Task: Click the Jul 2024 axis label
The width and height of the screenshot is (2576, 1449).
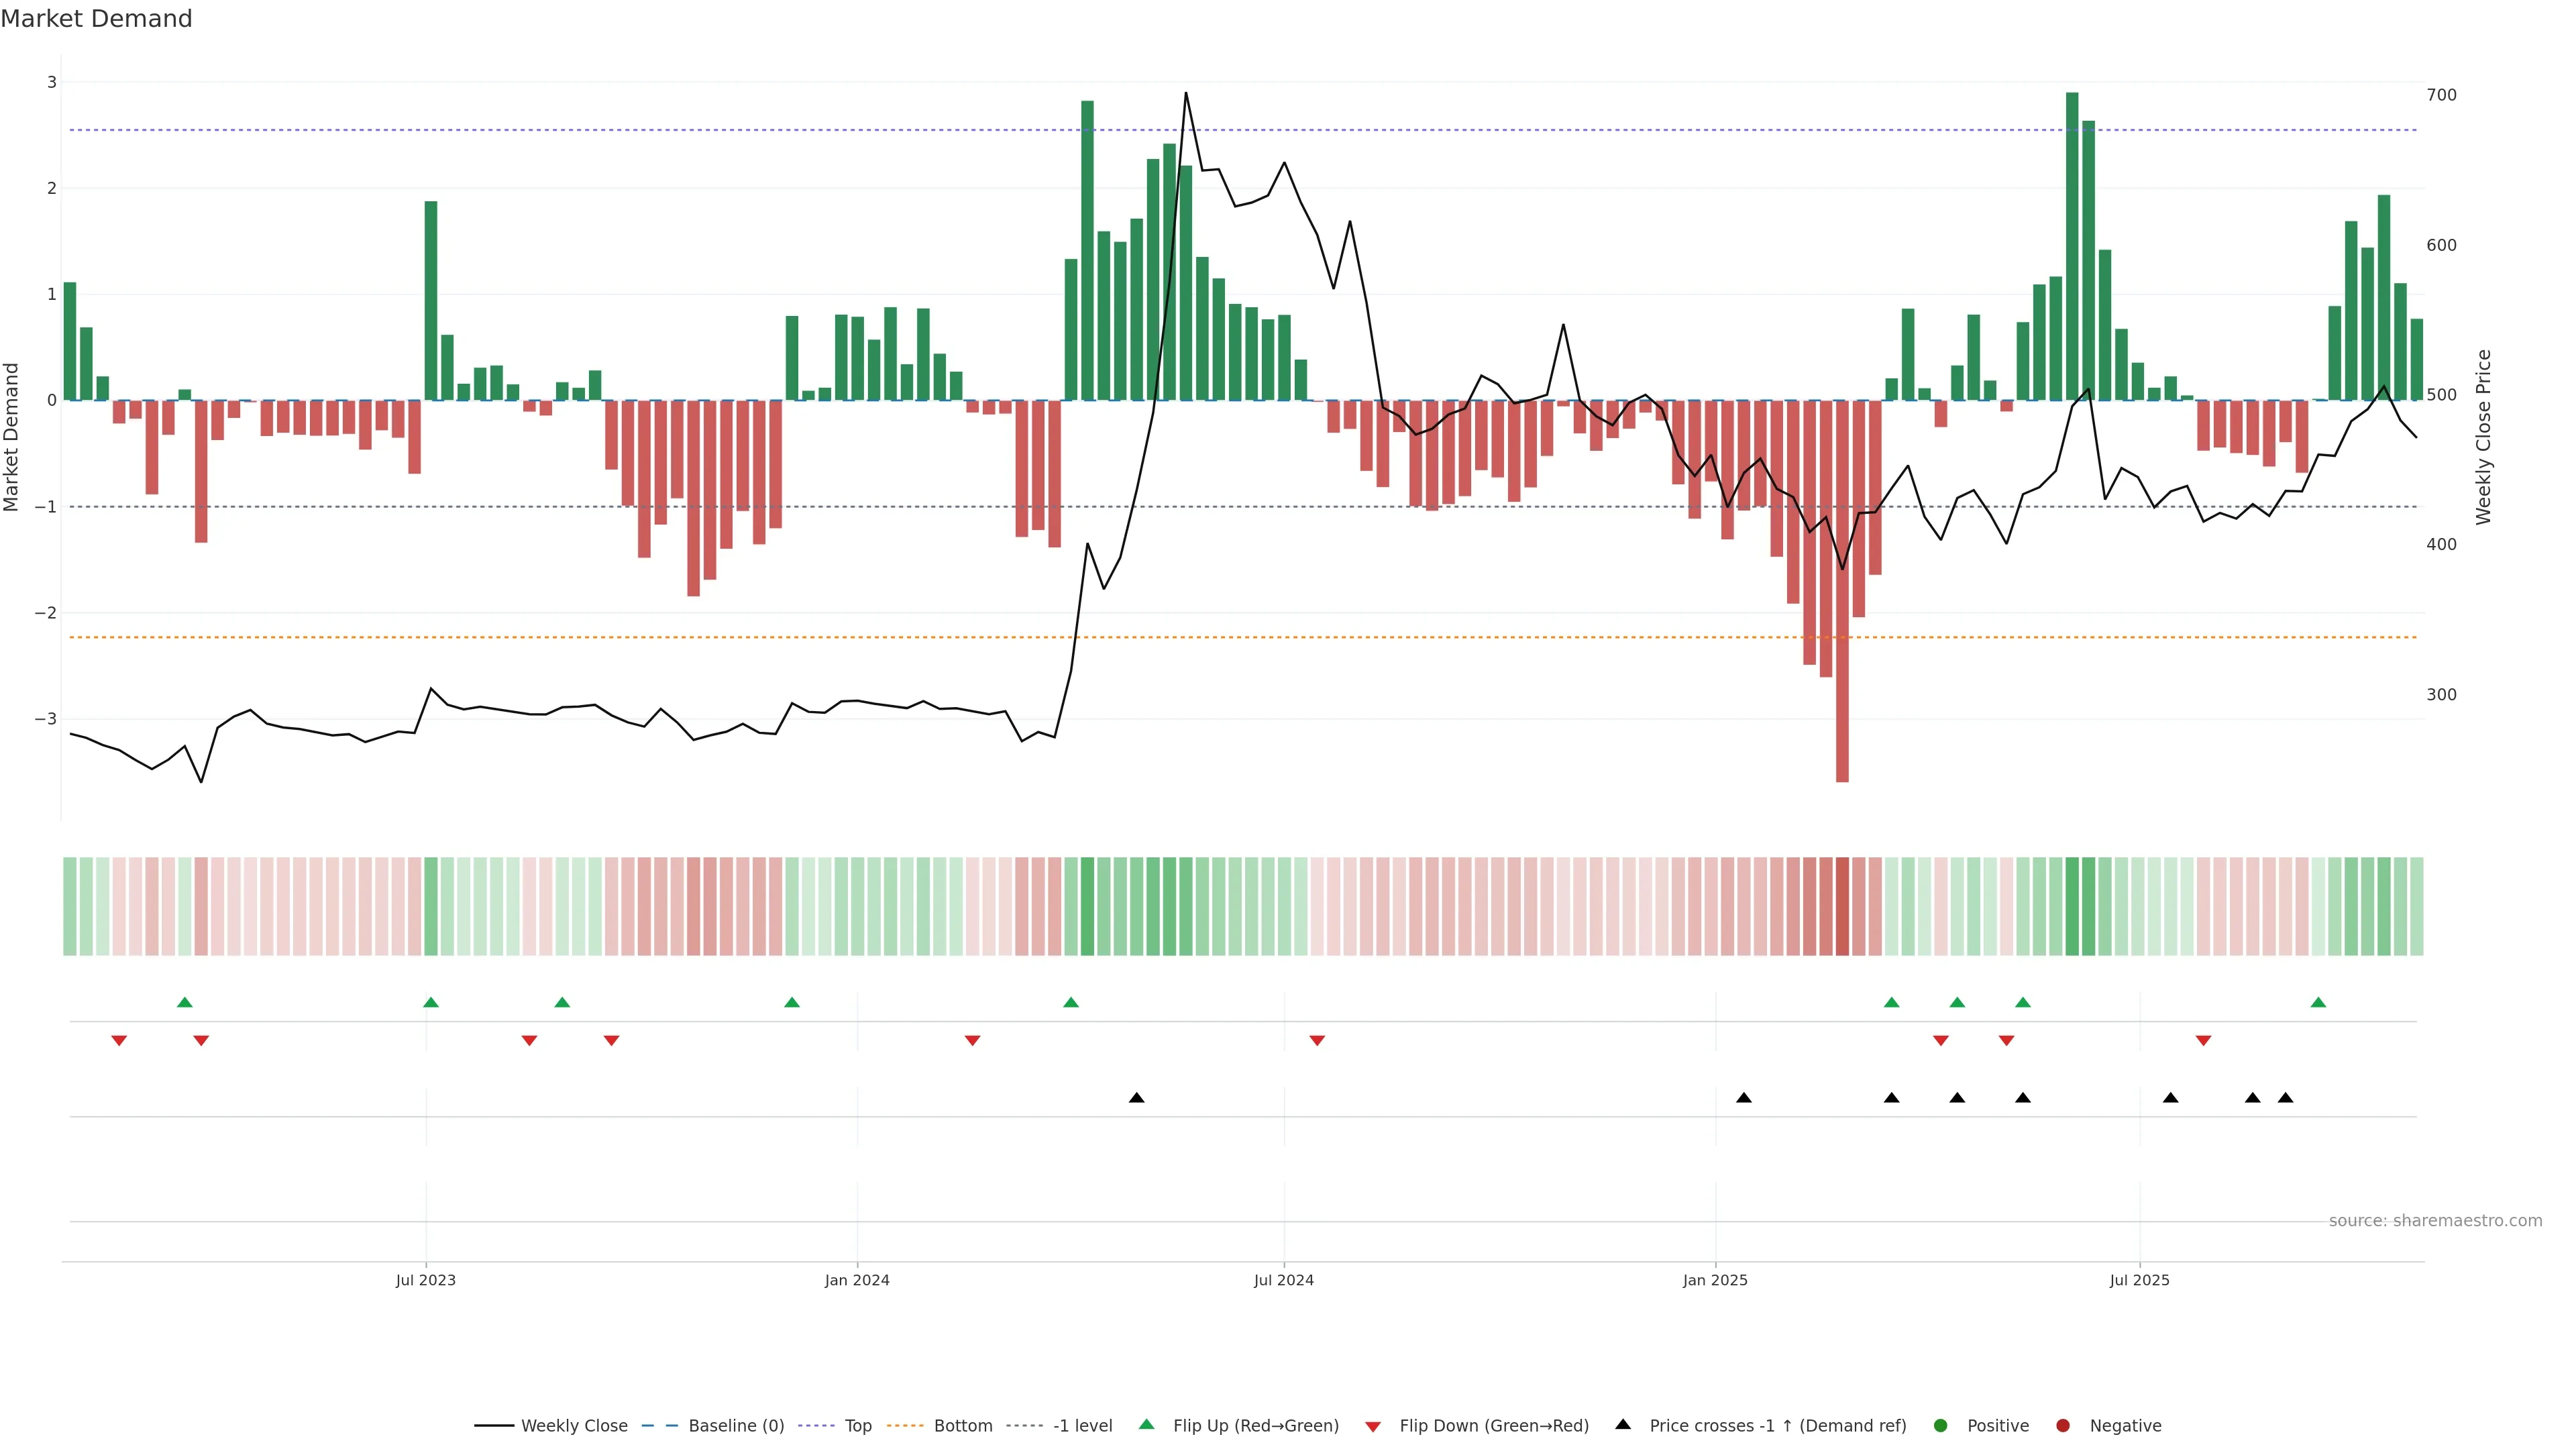Action: point(1283,1280)
